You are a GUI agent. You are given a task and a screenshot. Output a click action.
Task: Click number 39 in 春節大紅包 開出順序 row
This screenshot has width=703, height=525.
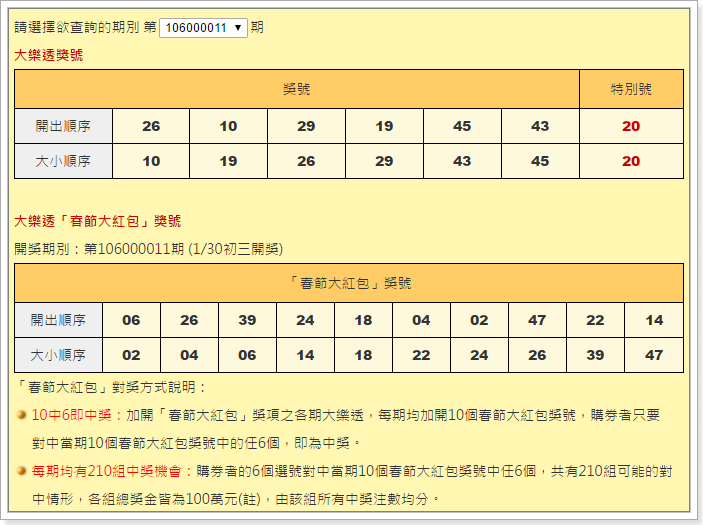point(247,320)
